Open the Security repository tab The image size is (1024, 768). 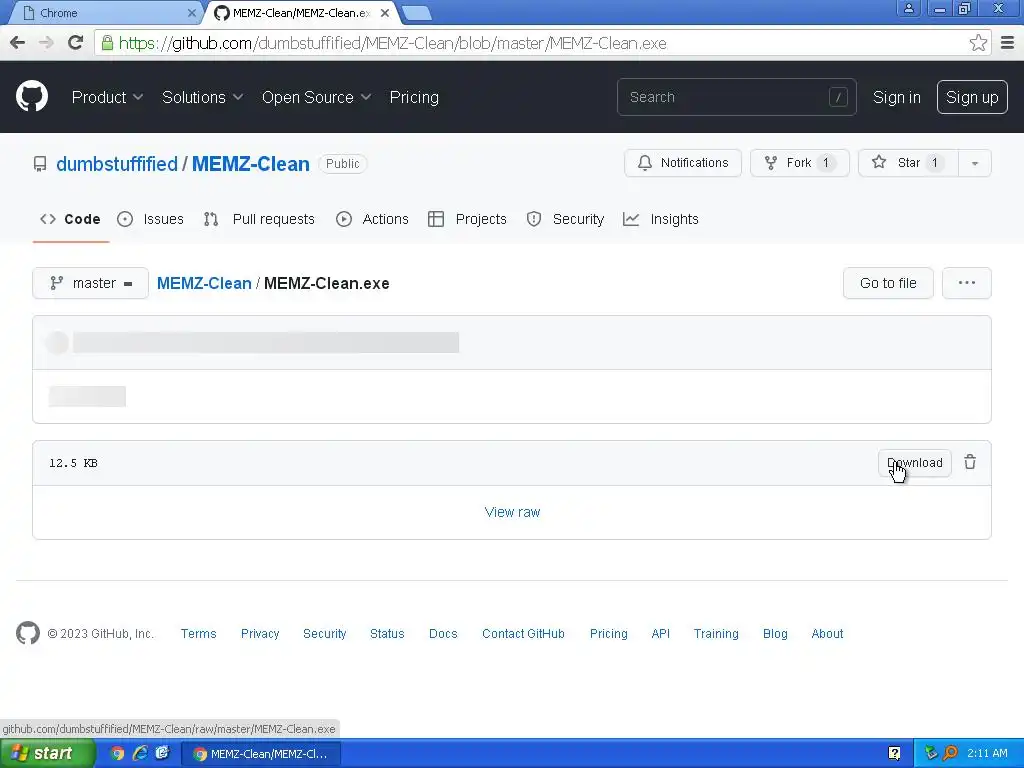566,219
